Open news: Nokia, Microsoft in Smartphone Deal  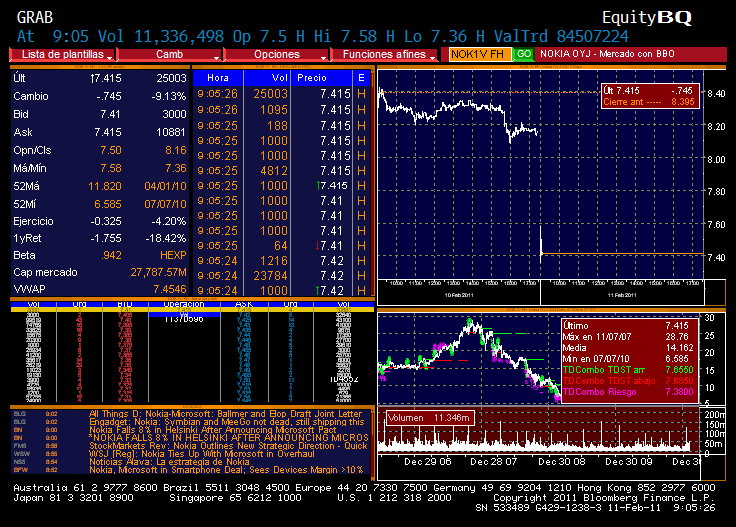(226, 470)
